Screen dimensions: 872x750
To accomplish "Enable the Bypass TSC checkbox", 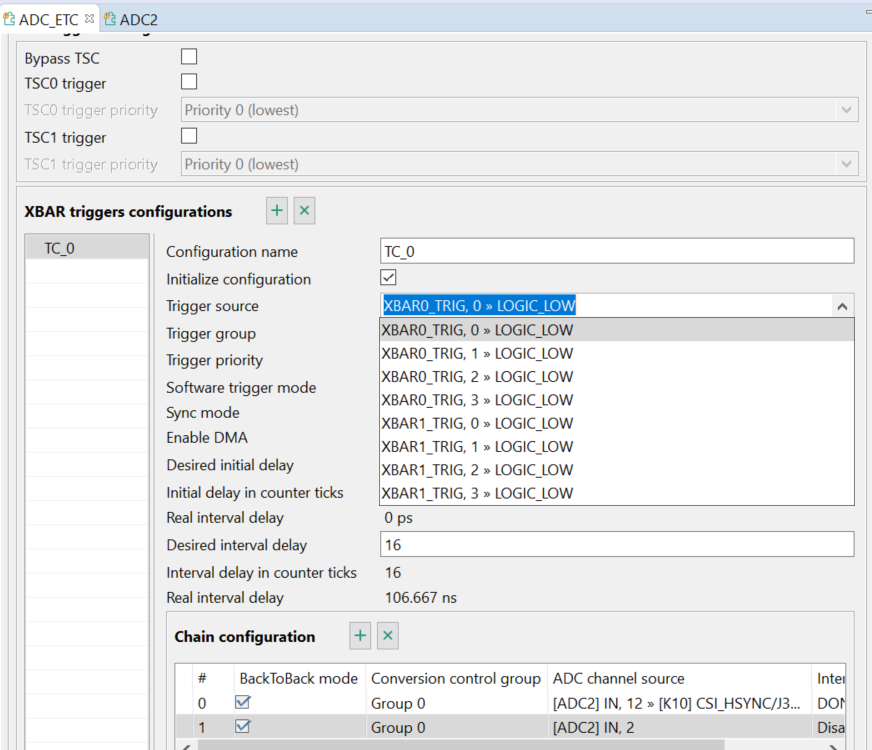I will click(188, 56).
